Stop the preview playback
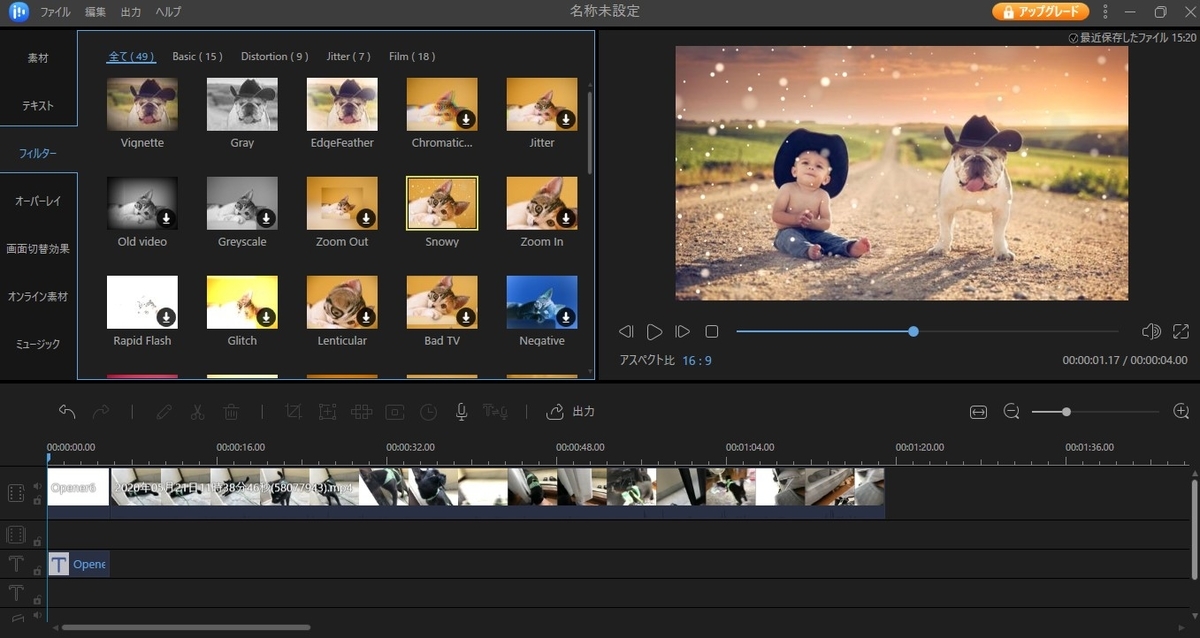The width and height of the screenshot is (1200, 638). click(711, 331)
